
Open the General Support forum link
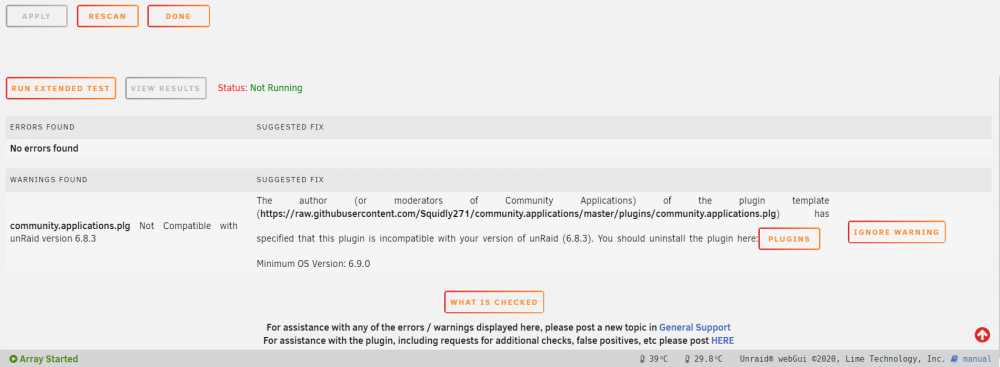(695, 327)
